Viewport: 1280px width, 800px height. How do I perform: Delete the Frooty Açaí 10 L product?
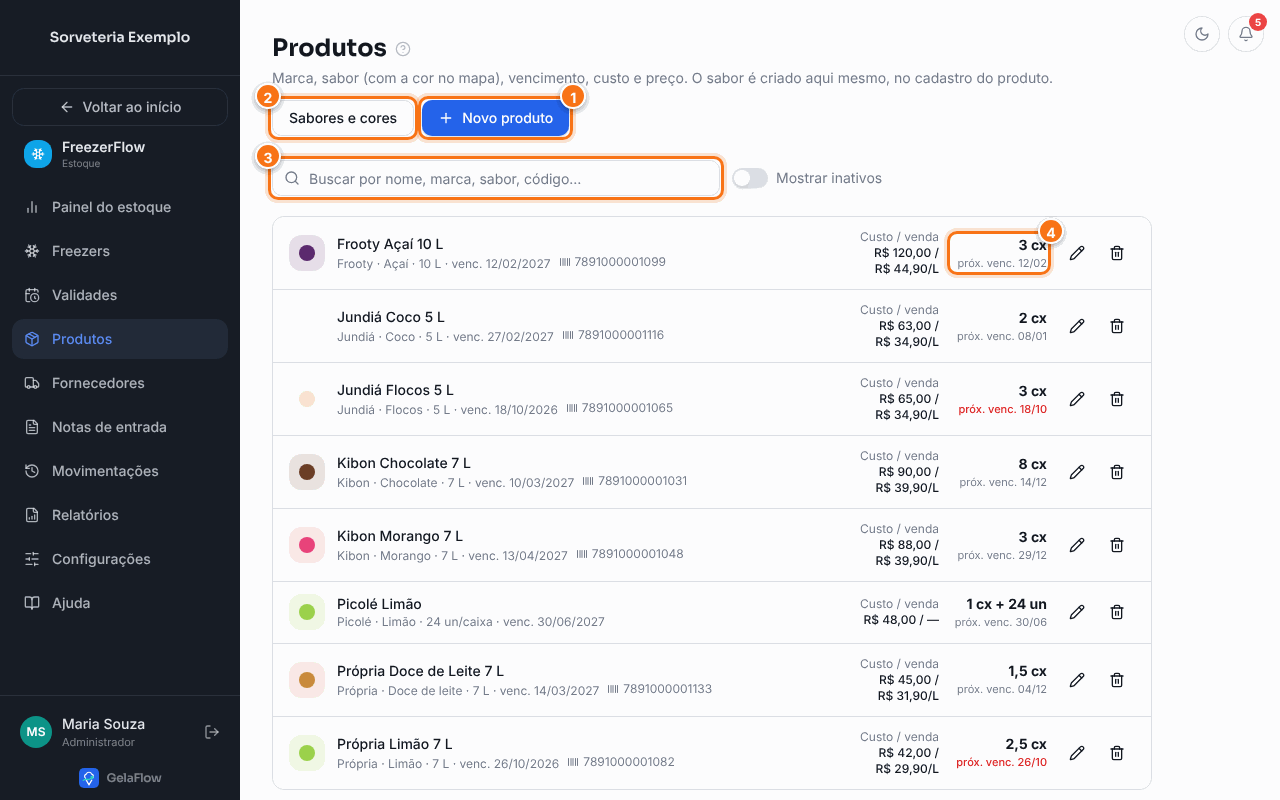point(1117,253)
